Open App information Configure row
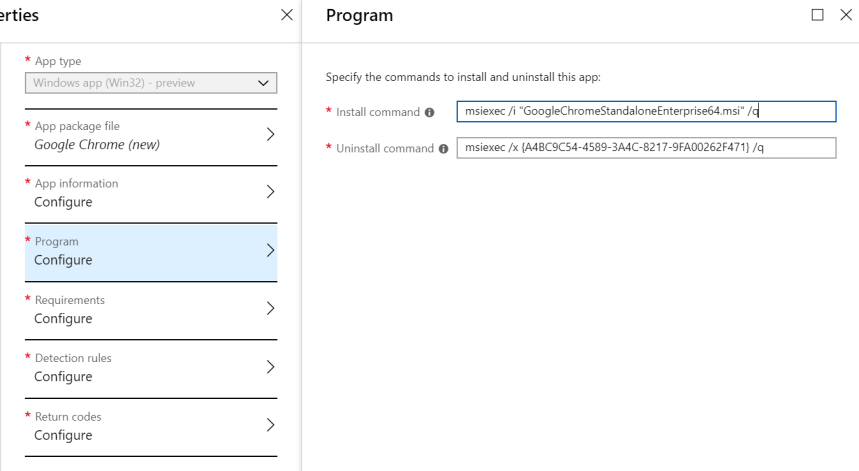 click(151, 194)
